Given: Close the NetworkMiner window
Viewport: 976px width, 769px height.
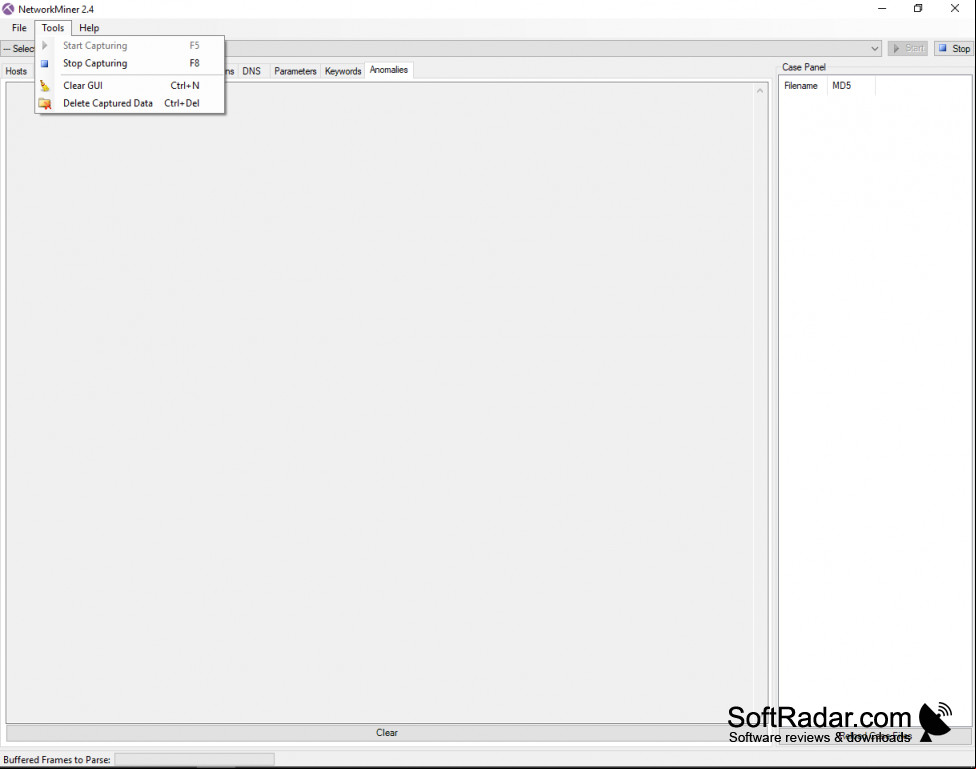Looking at the screenshot, I should [x=955, y=9].
